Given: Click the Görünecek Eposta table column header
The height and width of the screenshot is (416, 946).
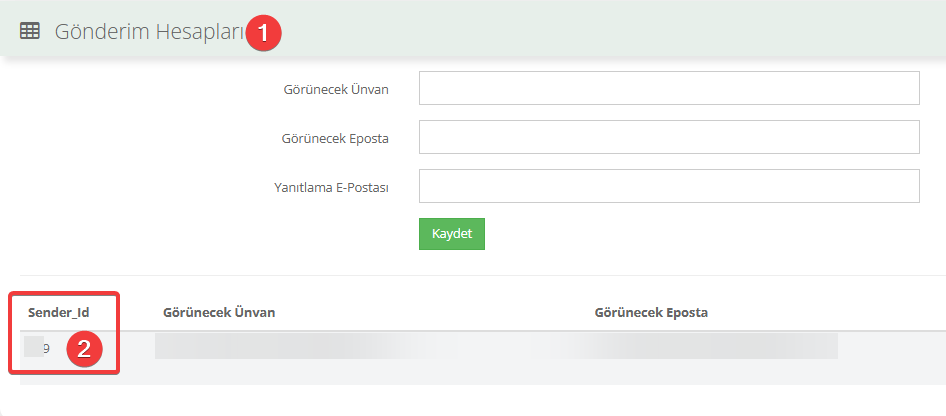Looking at the screenshot, I should pos(651,313).
